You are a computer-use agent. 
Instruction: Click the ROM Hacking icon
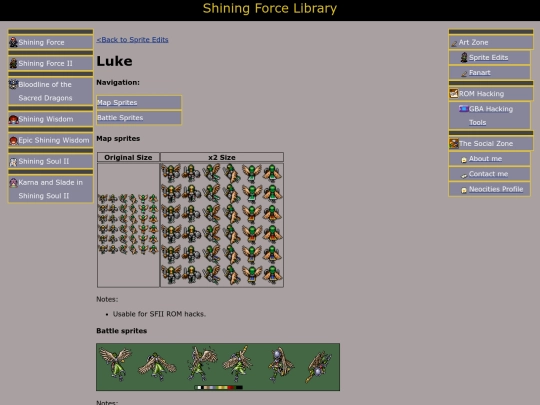click(454, 94)
